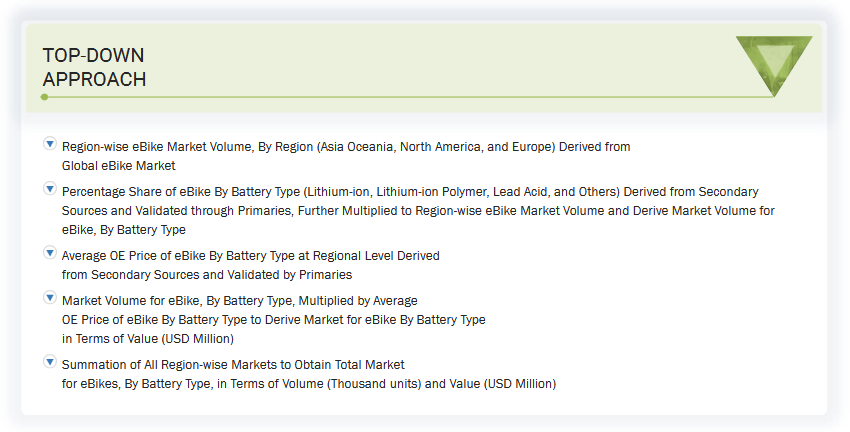Screen dimensions: 850x432
Task: Expand the Summation of All Region-wise Markets arrow
Action: (49, 361)
